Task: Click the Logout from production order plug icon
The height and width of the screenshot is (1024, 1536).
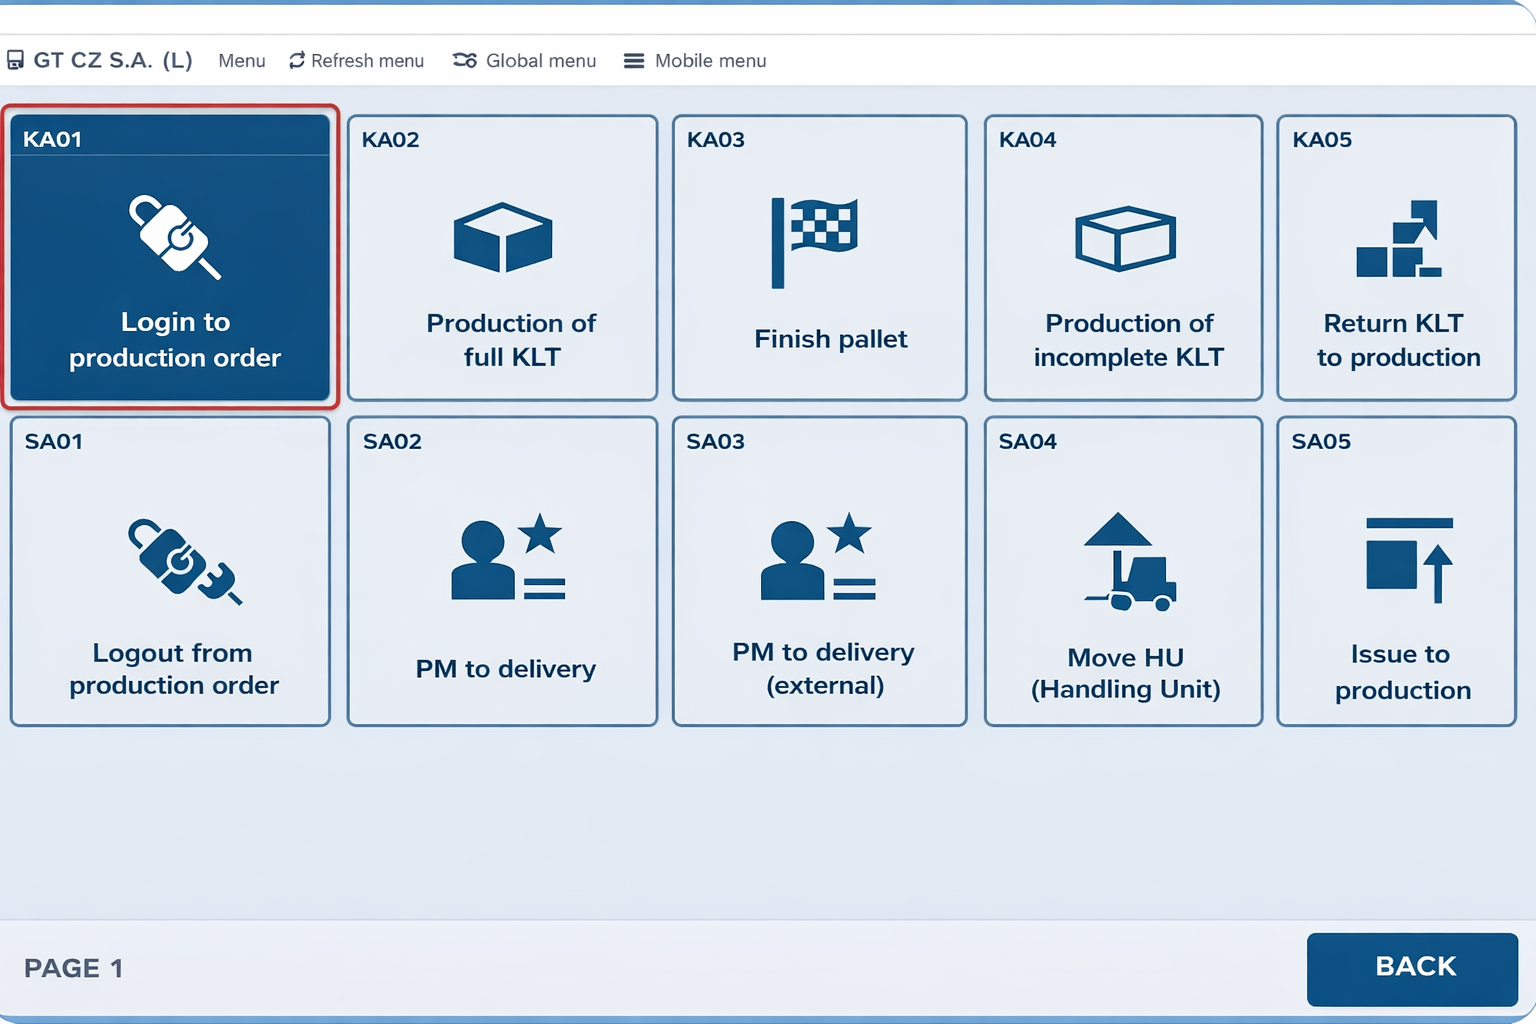Action: (x=182, y=560)
